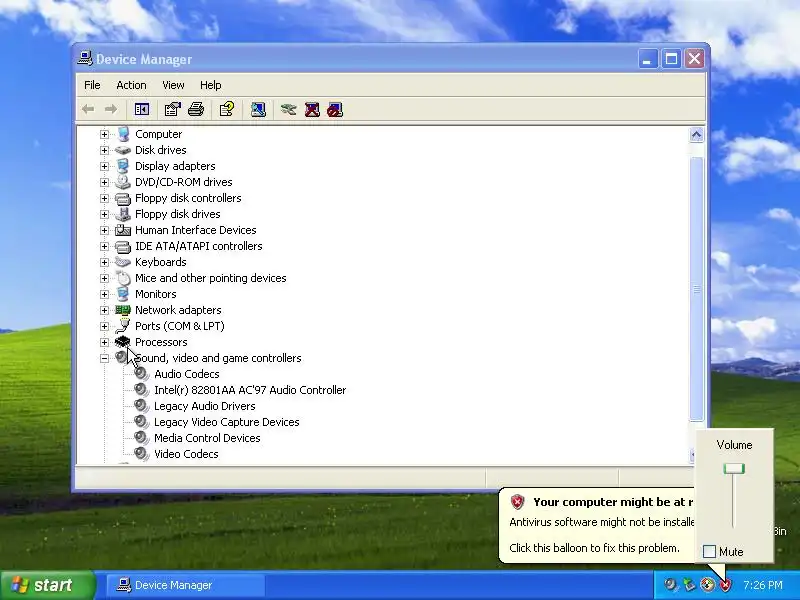Image resolution: width=800 pixels, height=600 pixels.
Task: Select the "Network adapters" label
Action: click(x=178, y=310)
